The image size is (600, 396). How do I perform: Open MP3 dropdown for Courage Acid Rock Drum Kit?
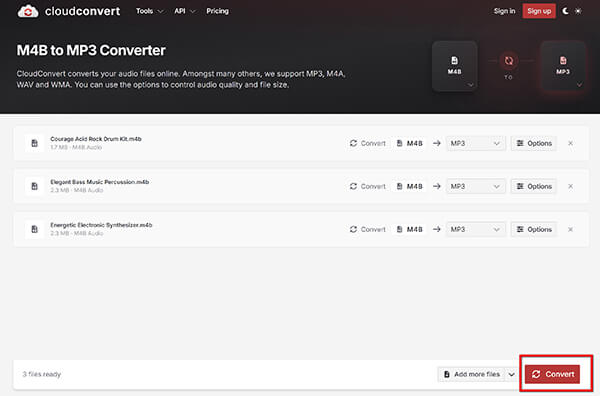click(476, 143)
